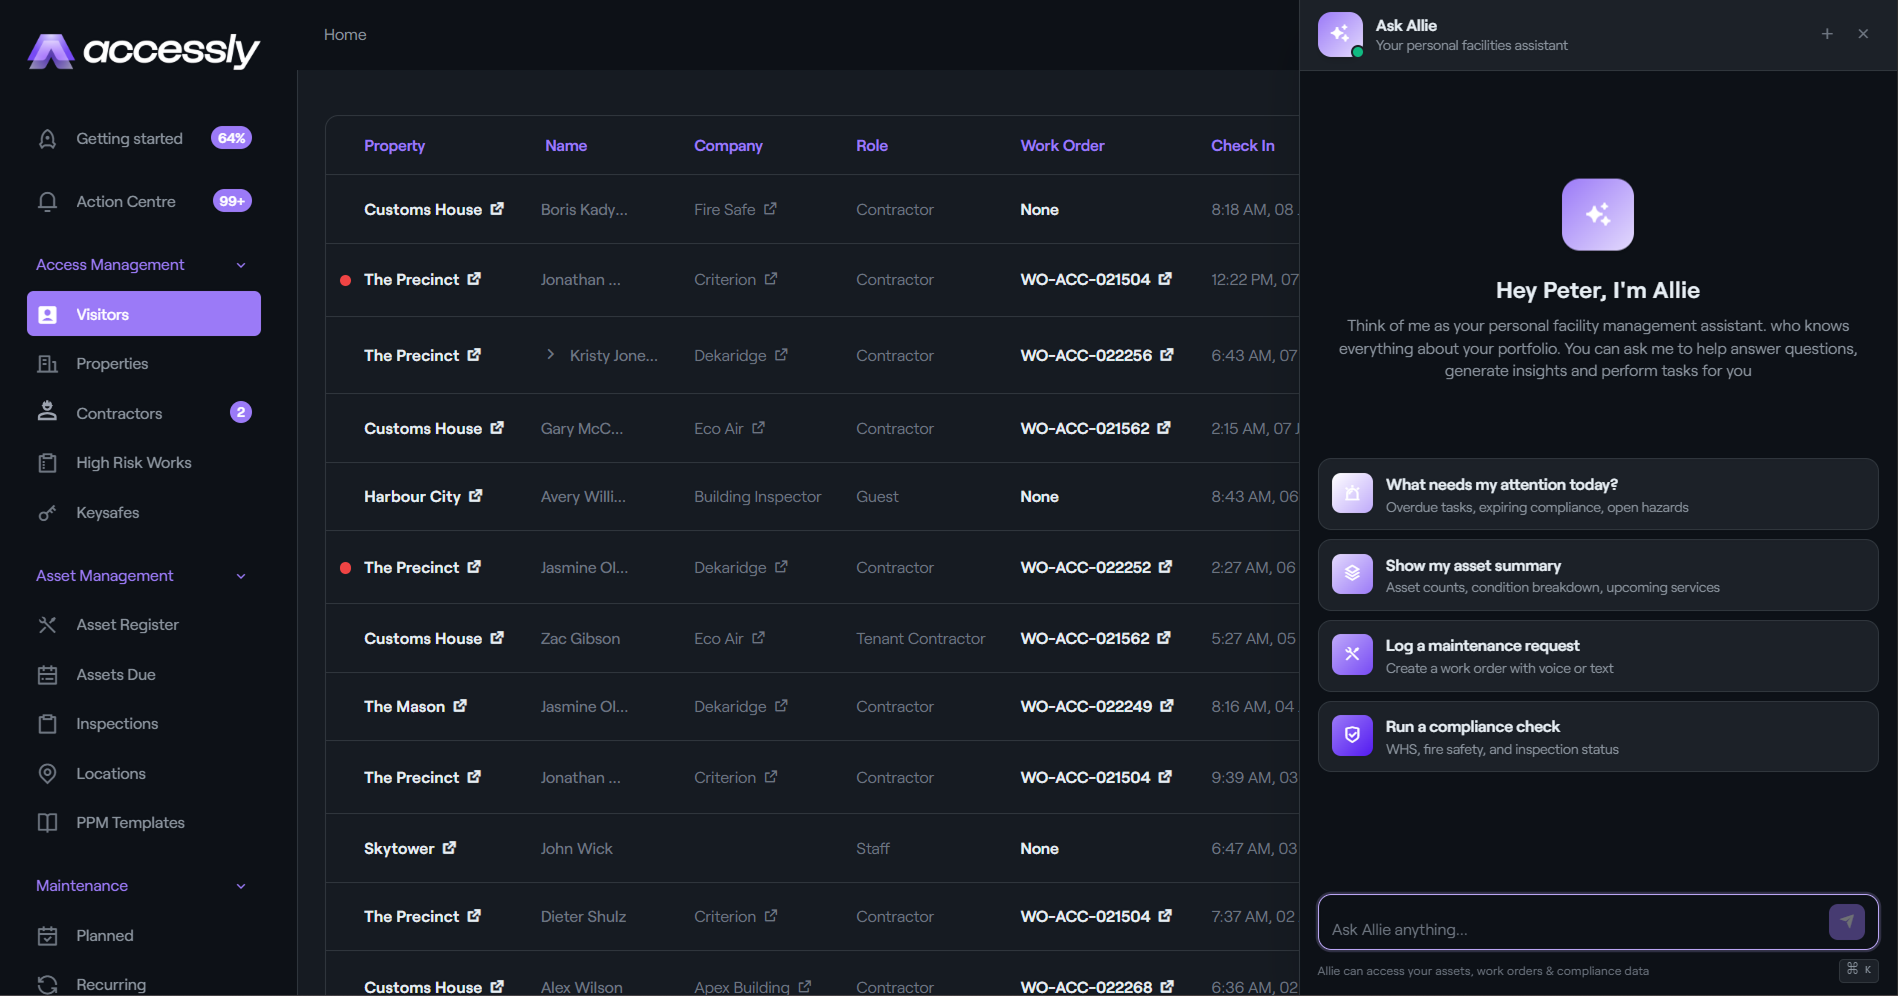Click Tenant Contractor role cell
1898x996 pixels.
click(x=920, y=639)
